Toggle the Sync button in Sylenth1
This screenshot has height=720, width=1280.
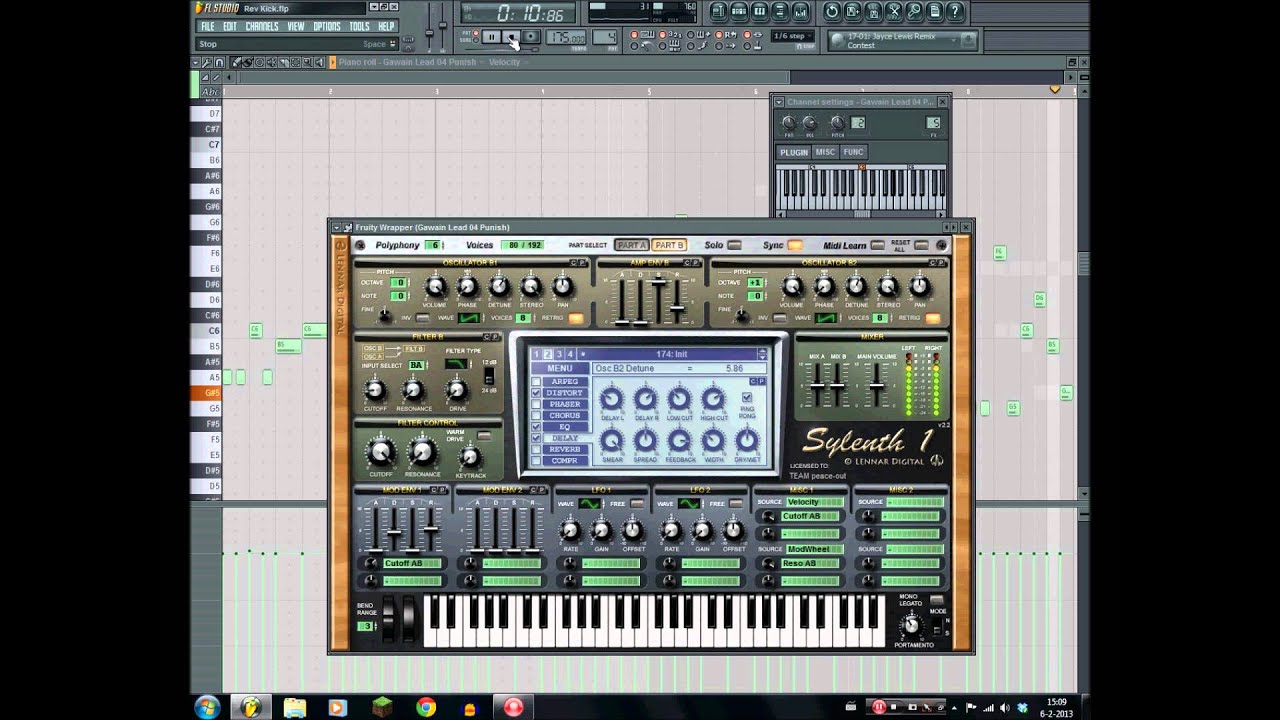[795, 245]
